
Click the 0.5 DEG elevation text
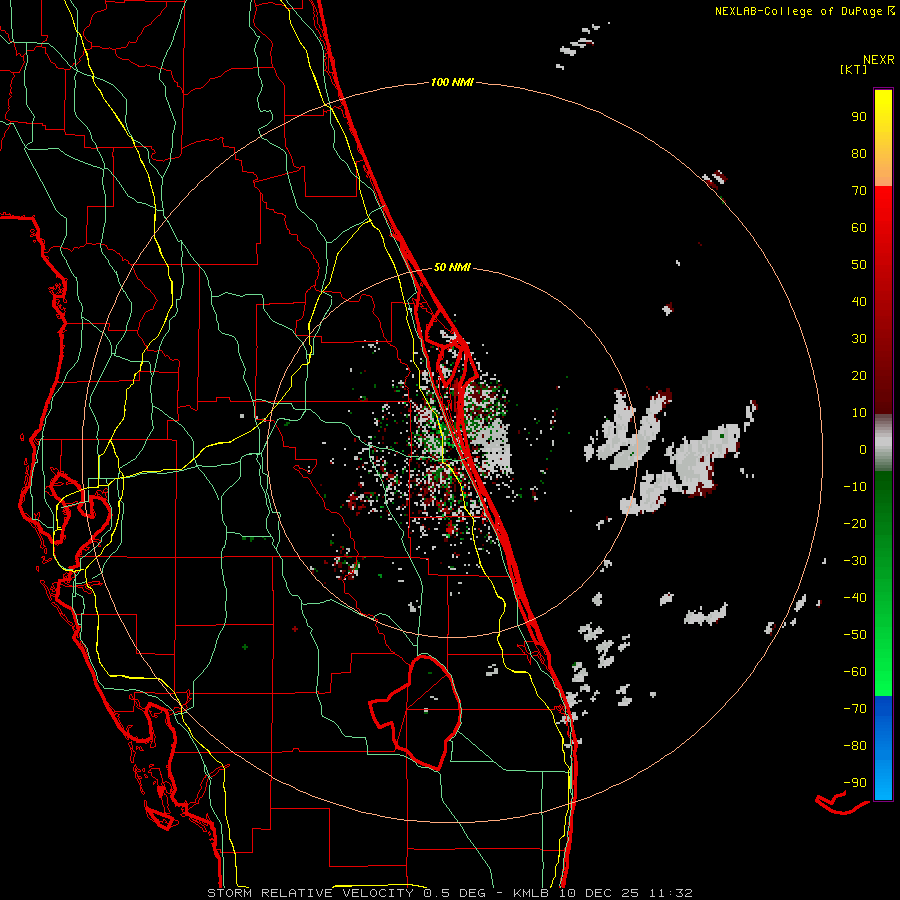pyautogui.click(x=455, y=893)
